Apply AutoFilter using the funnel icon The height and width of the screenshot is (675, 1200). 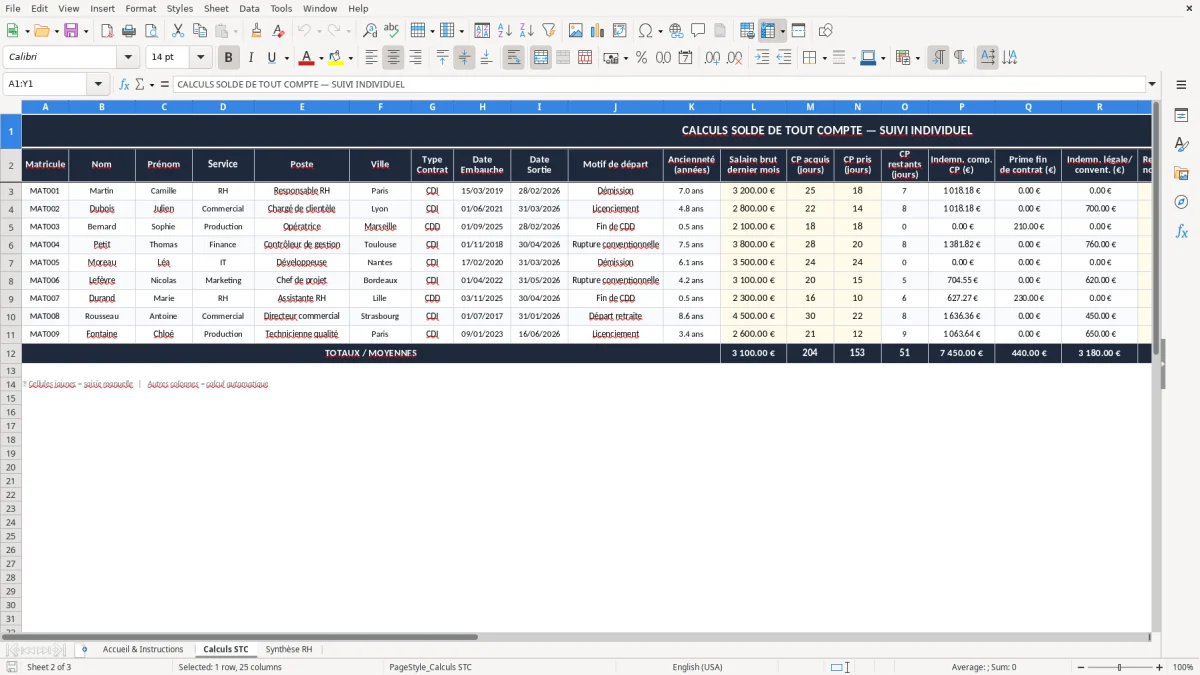pyautogui.click(x=549, y=31)
